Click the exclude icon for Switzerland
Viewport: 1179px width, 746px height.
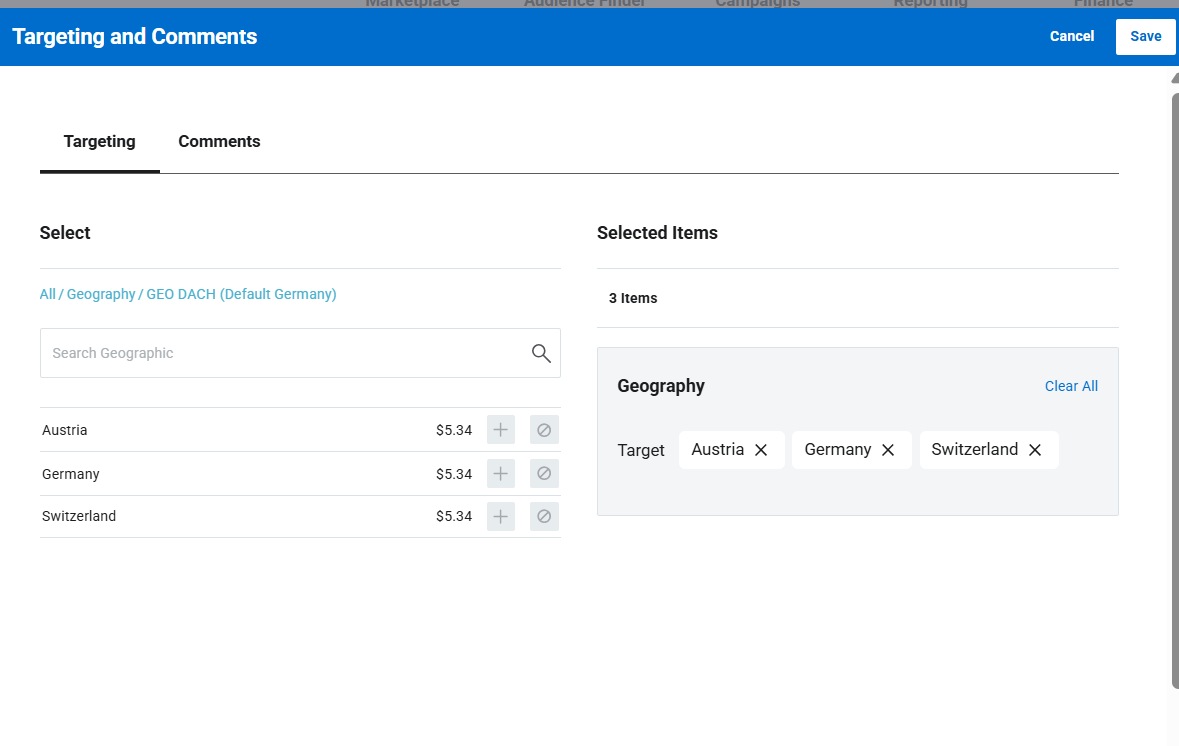click(x=544, y=516)
